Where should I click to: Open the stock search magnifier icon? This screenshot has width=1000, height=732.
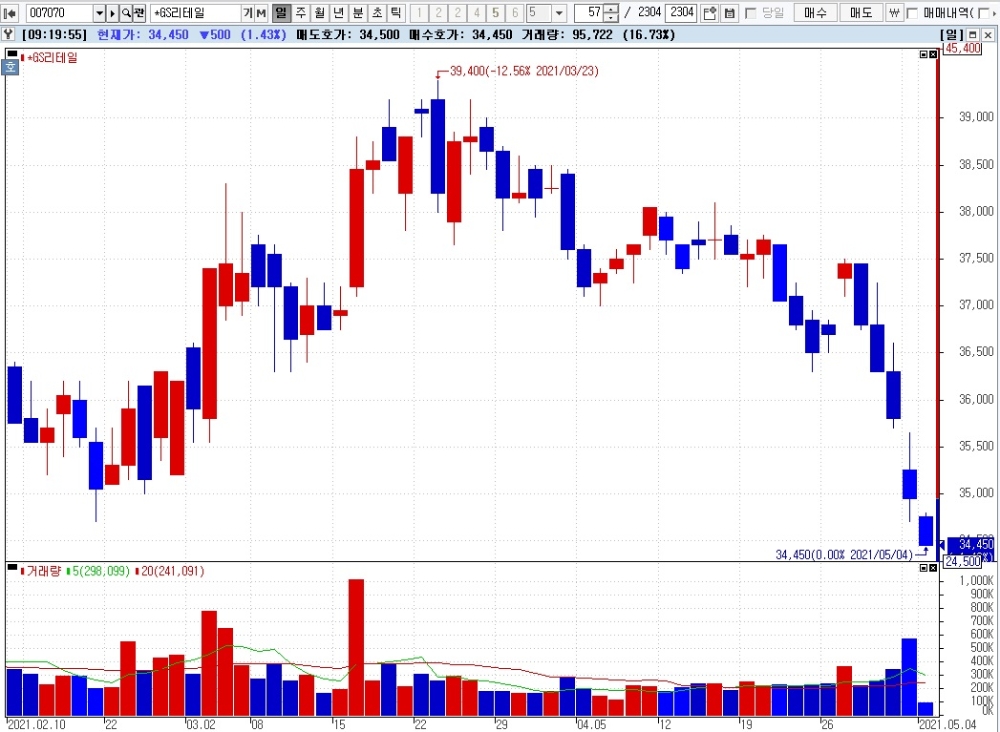(126, 13)
